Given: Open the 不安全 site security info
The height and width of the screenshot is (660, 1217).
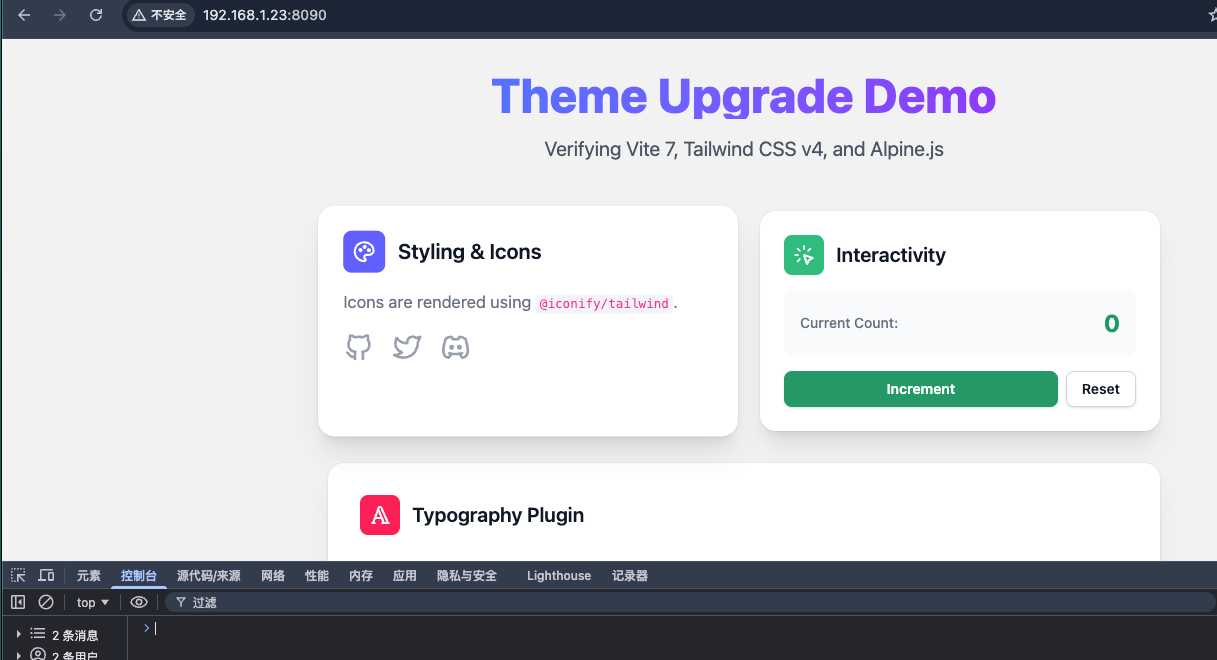Looking at the screenshot, I should 159,15.
